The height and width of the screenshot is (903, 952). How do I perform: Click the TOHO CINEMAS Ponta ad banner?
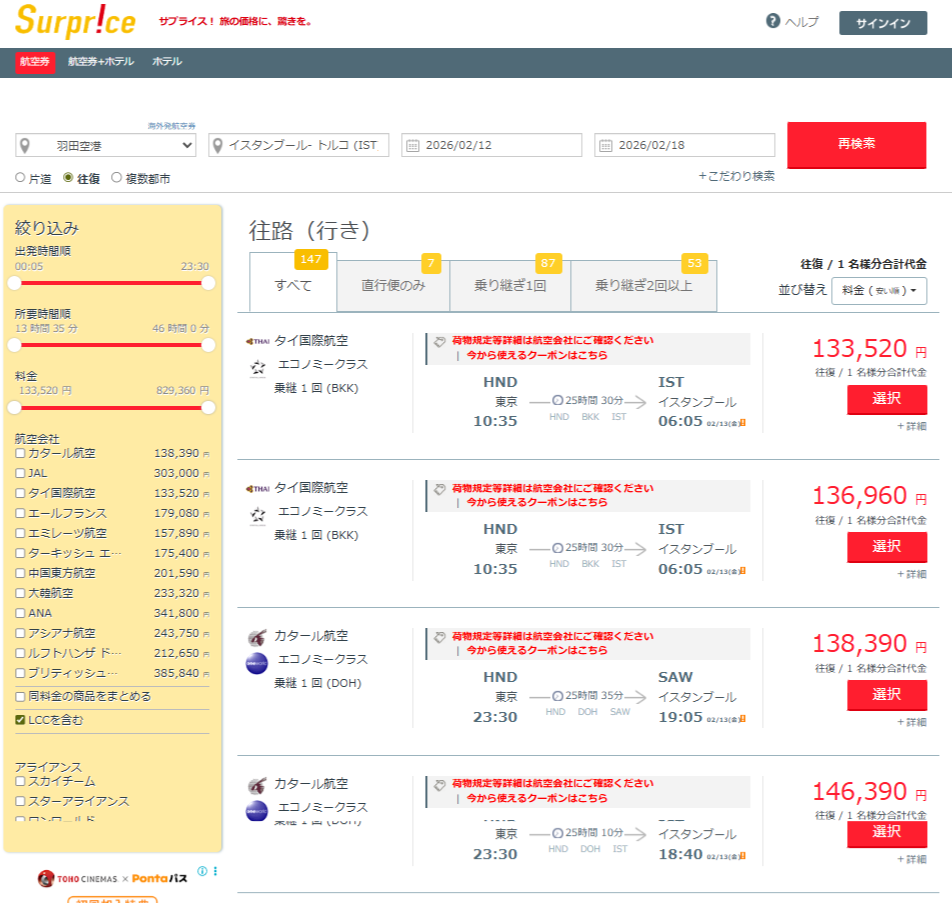point(112,879)
